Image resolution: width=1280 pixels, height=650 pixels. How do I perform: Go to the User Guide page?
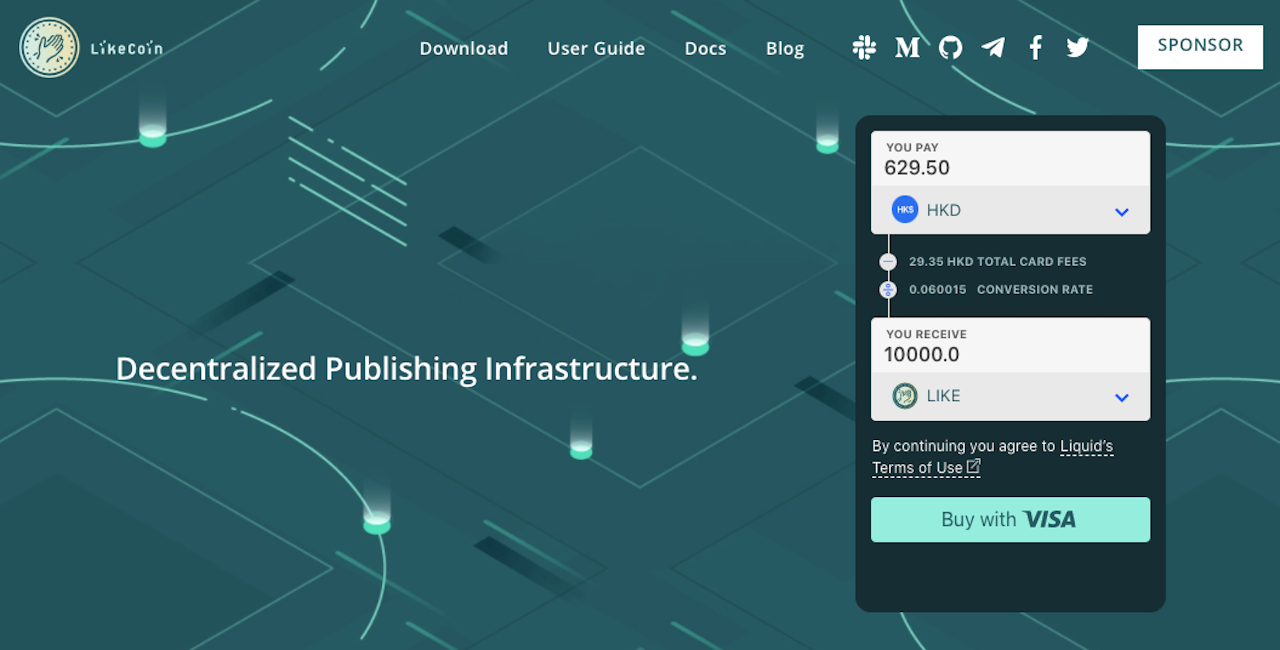(596, 48)
